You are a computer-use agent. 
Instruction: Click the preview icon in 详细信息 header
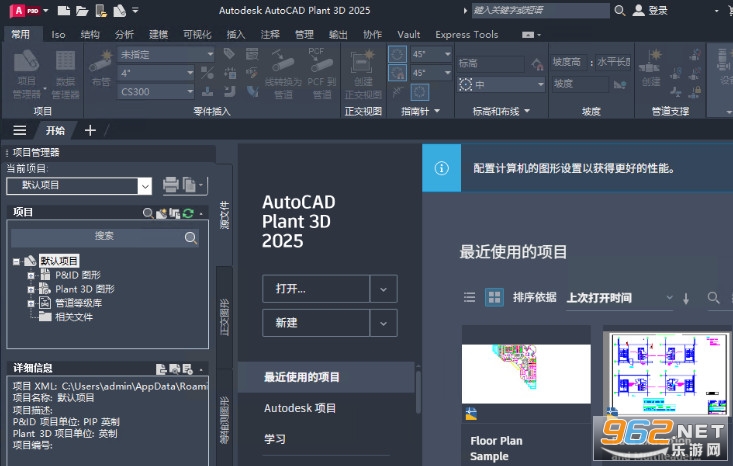(x=174, y=369)
